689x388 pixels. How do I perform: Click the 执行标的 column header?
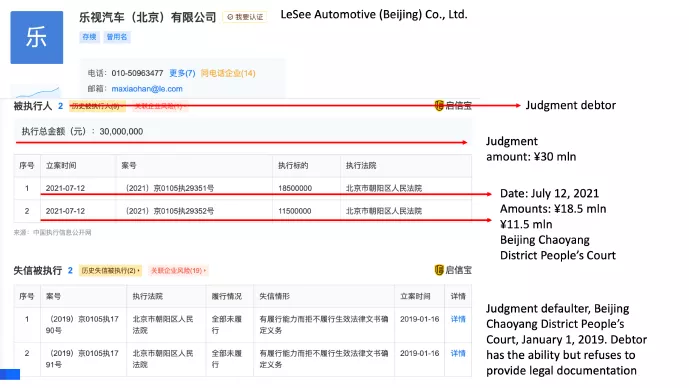click(x=293, y=166)
